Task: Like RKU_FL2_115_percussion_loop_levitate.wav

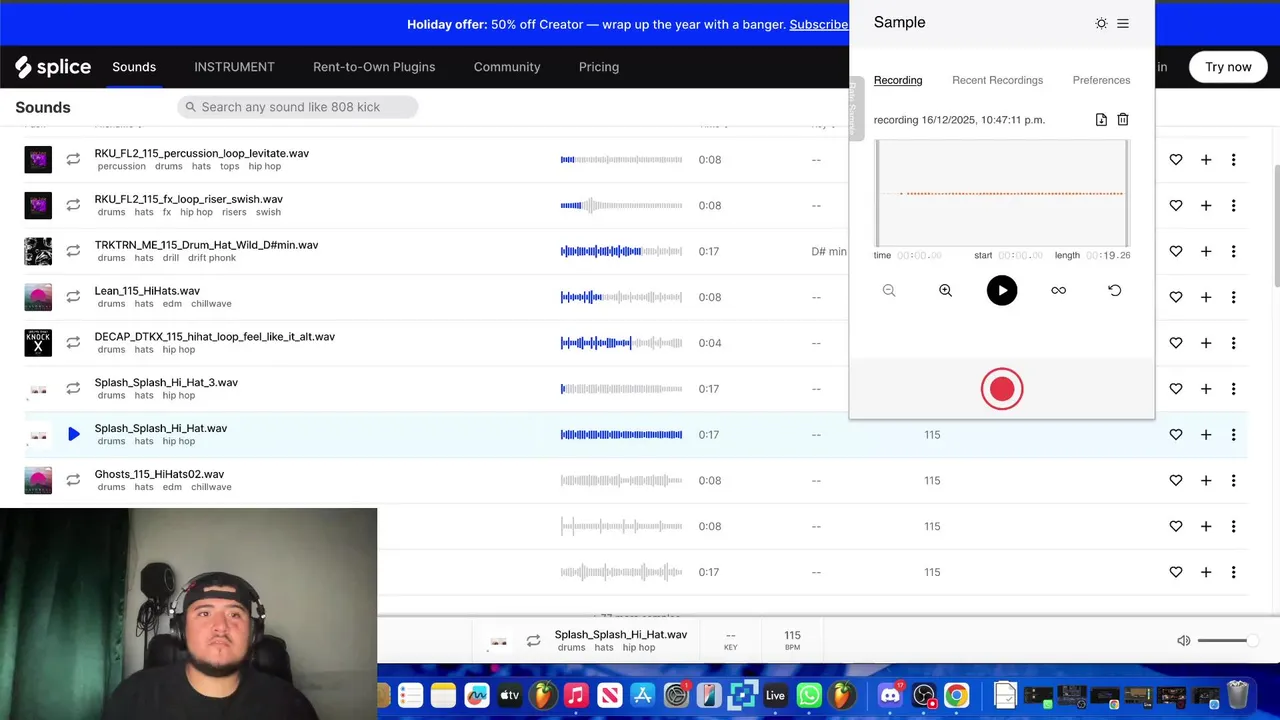Action: tap(1176, 160)
